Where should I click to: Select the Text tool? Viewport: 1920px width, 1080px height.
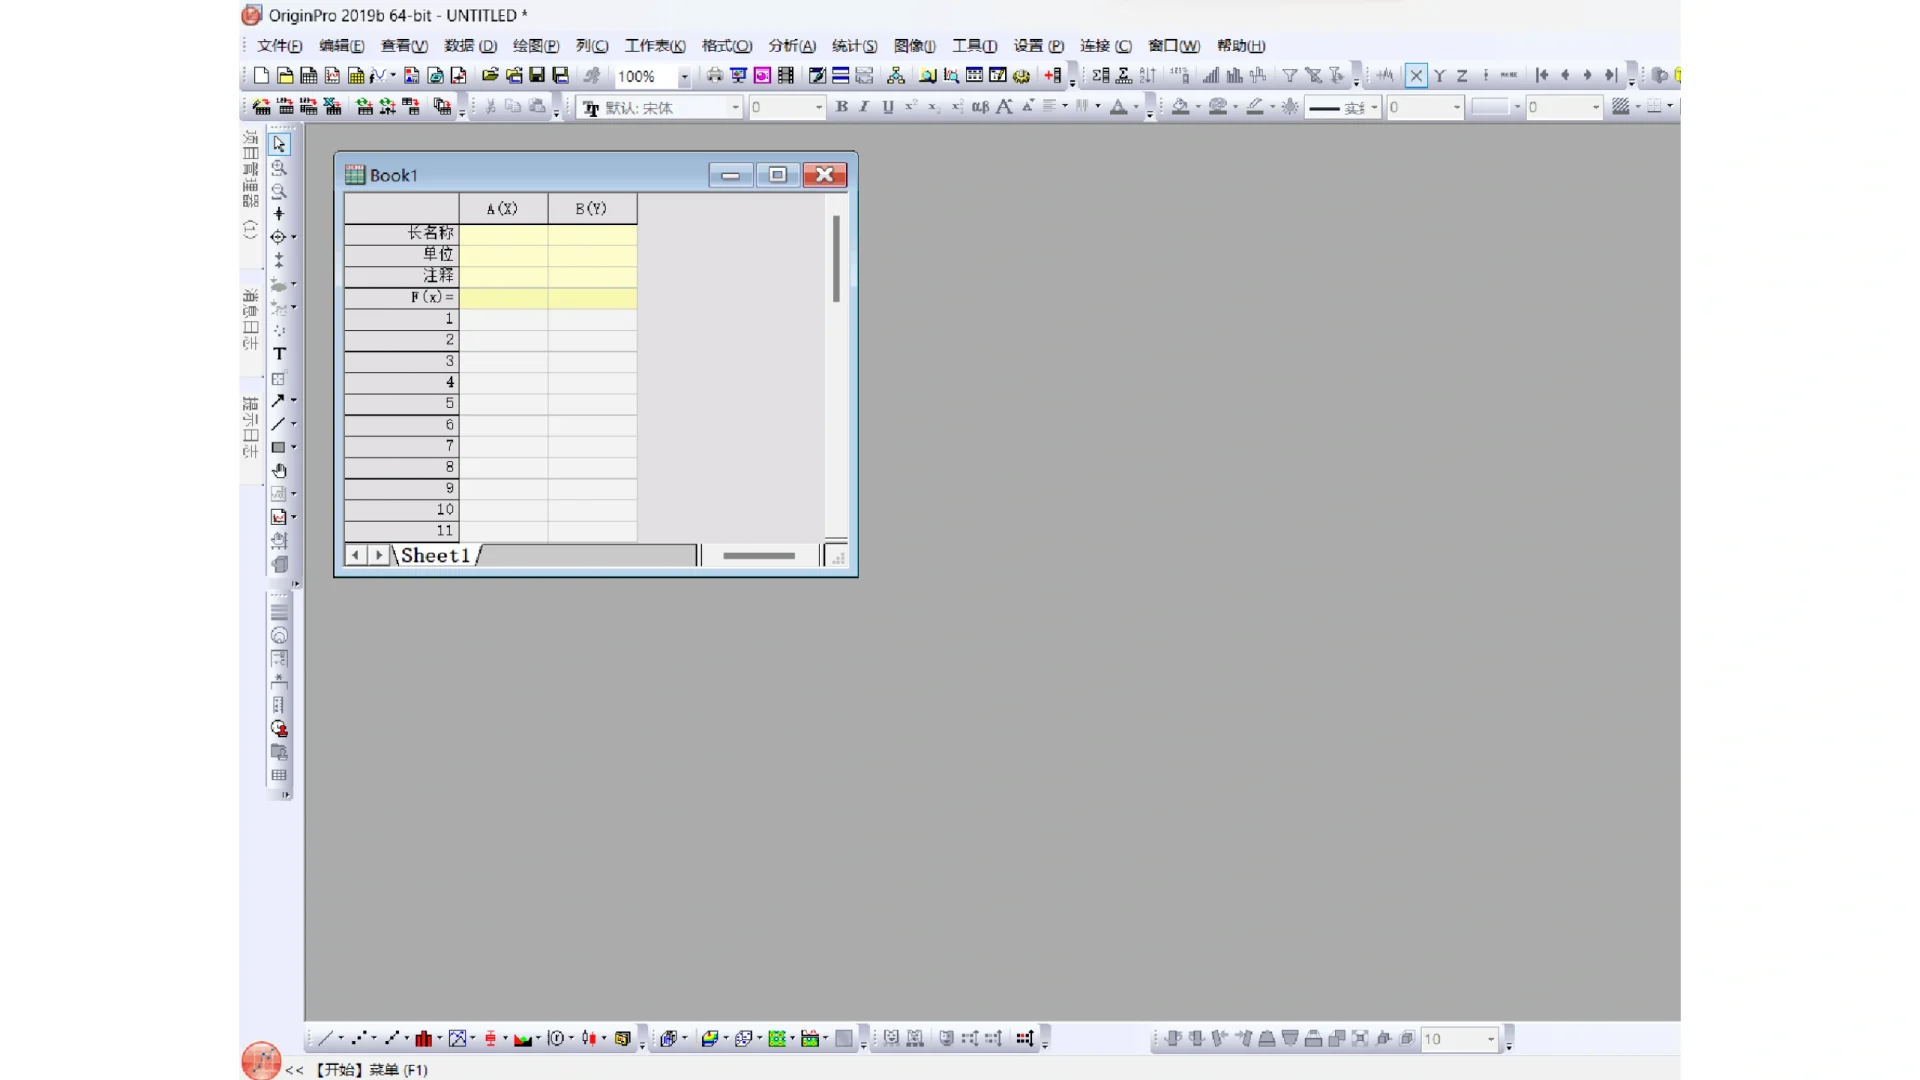pos(279,354)
